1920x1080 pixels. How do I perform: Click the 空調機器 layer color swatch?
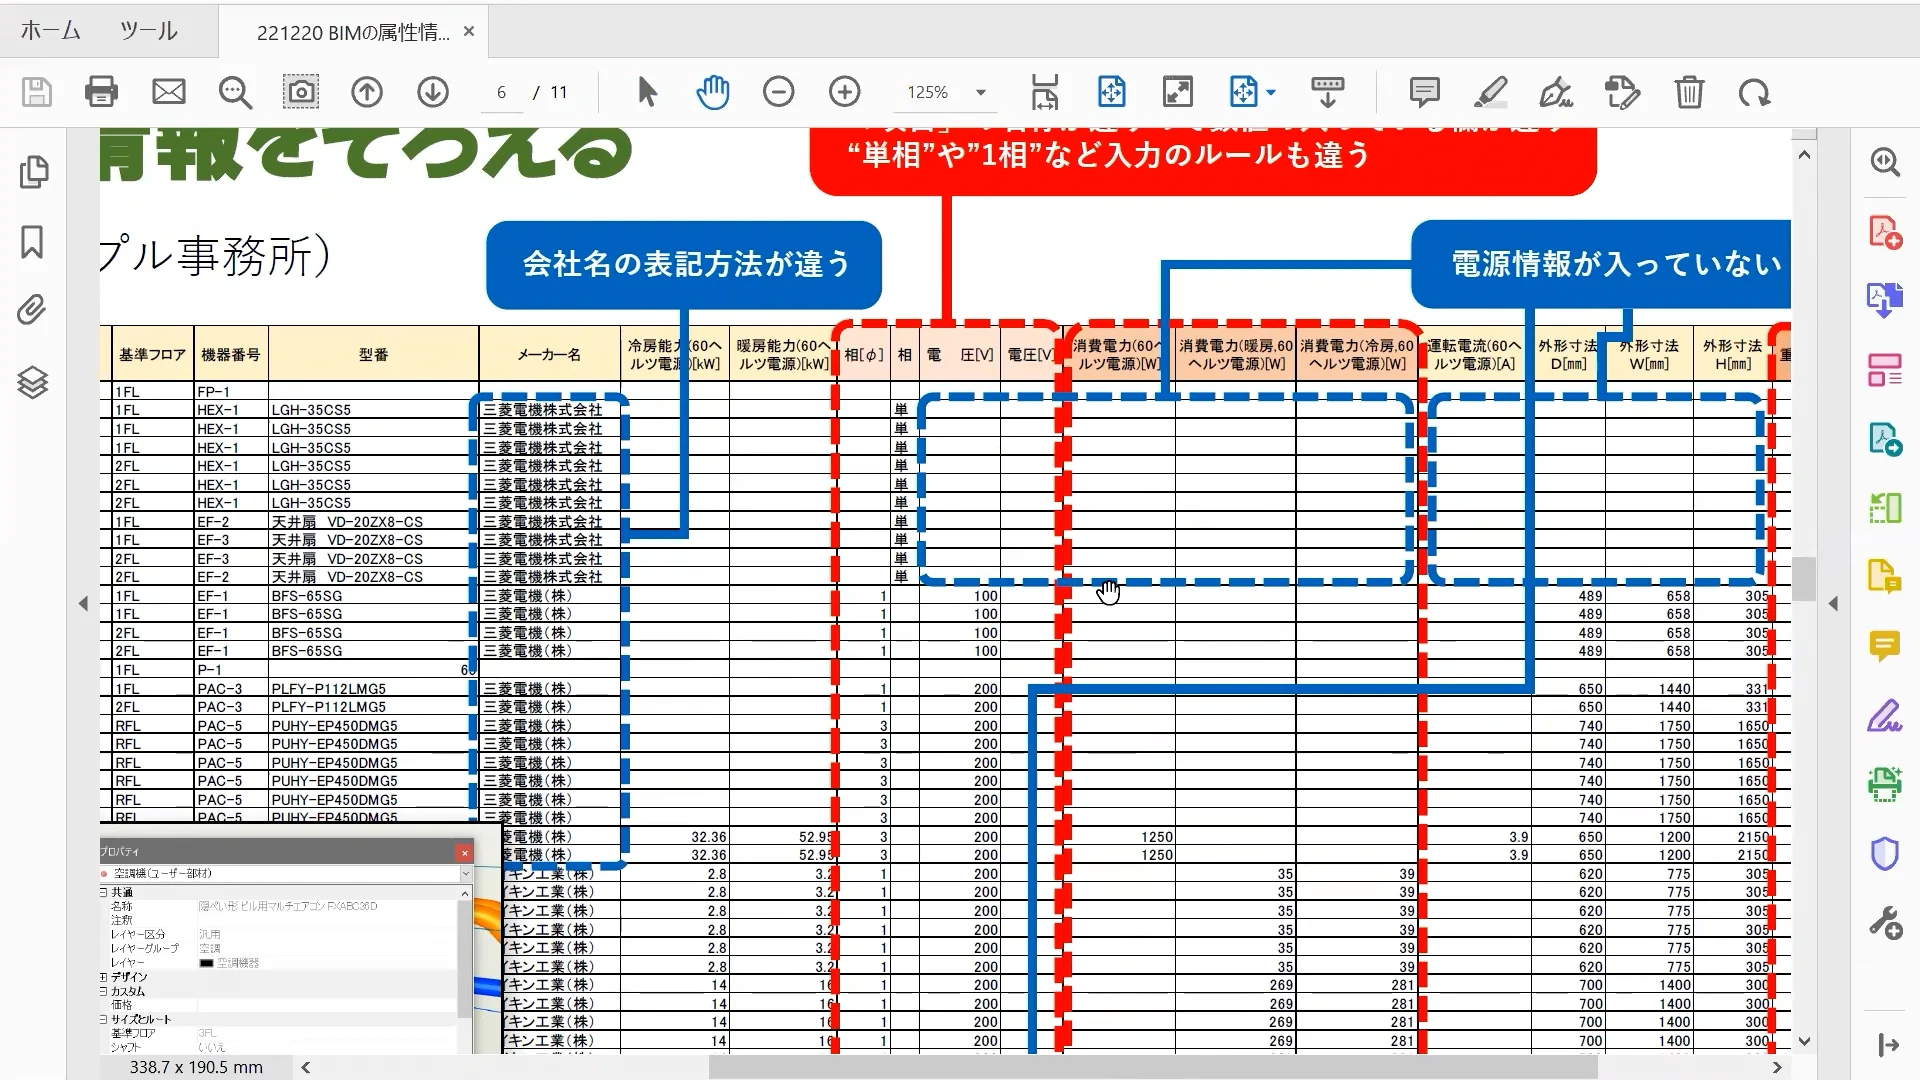coord(205,962)
